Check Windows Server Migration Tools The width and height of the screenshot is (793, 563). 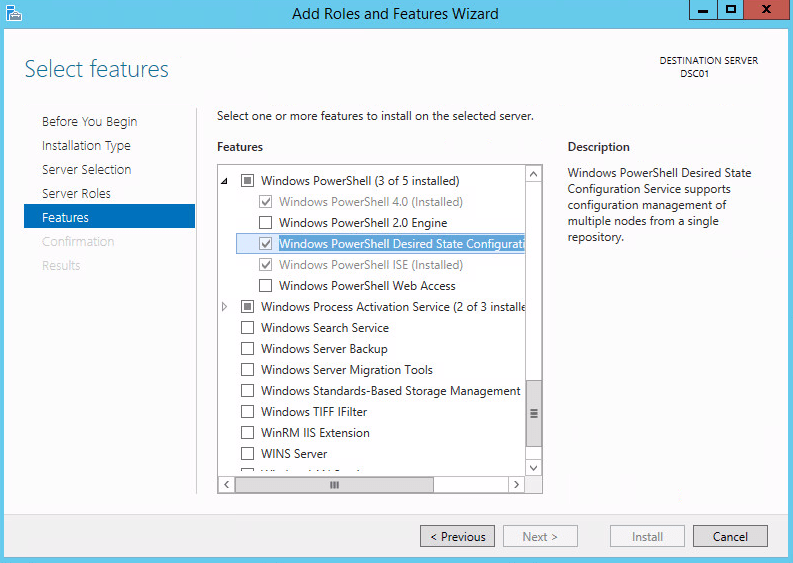[x=247, y=370]
